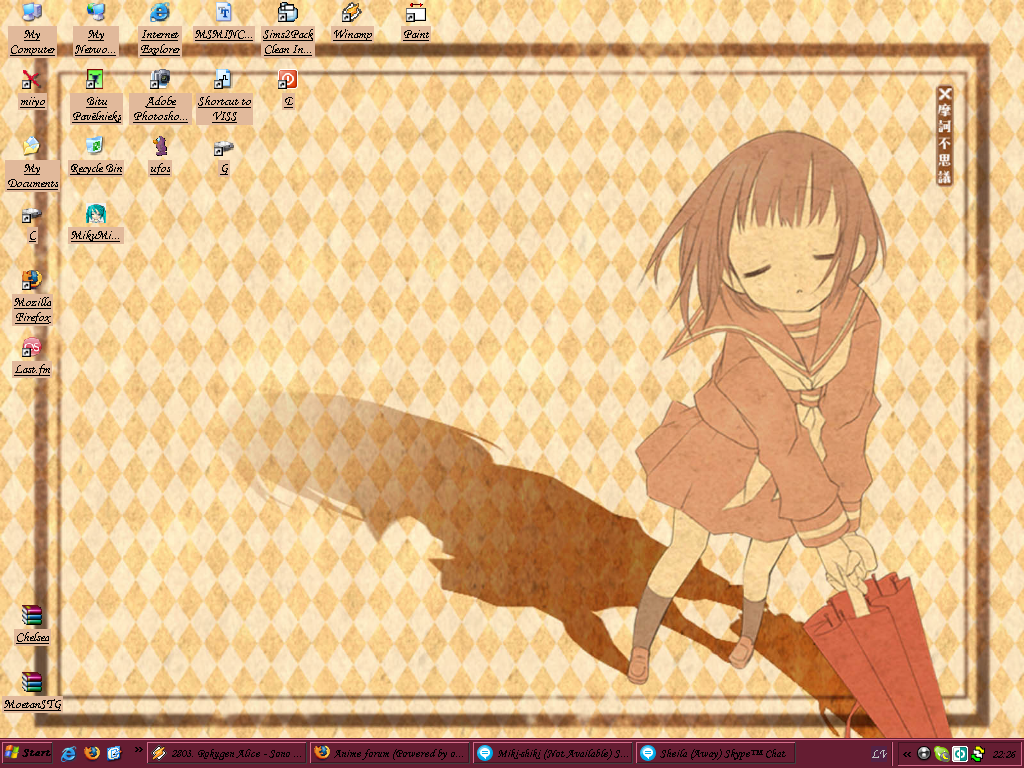Open the My Computer desktop icon
This screenshot has height=768, width=1024.
point(32,29)
